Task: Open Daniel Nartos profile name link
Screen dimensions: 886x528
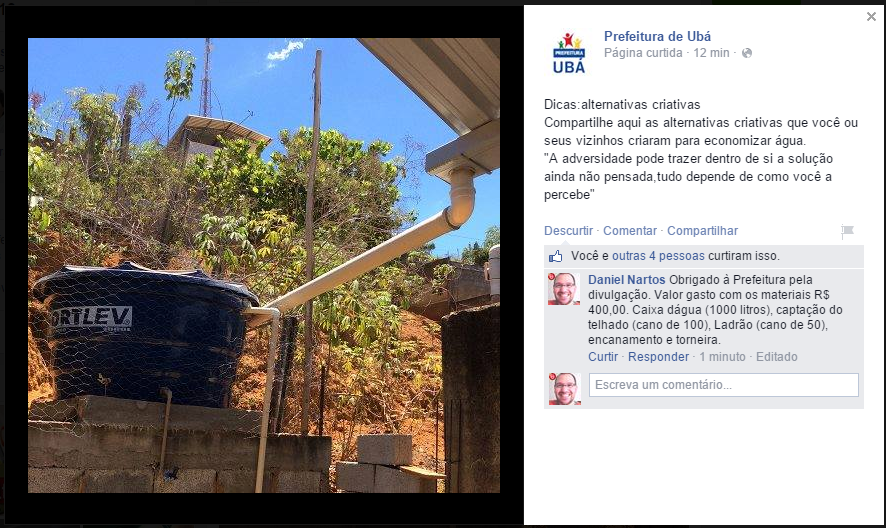Action: pos(627,279)
